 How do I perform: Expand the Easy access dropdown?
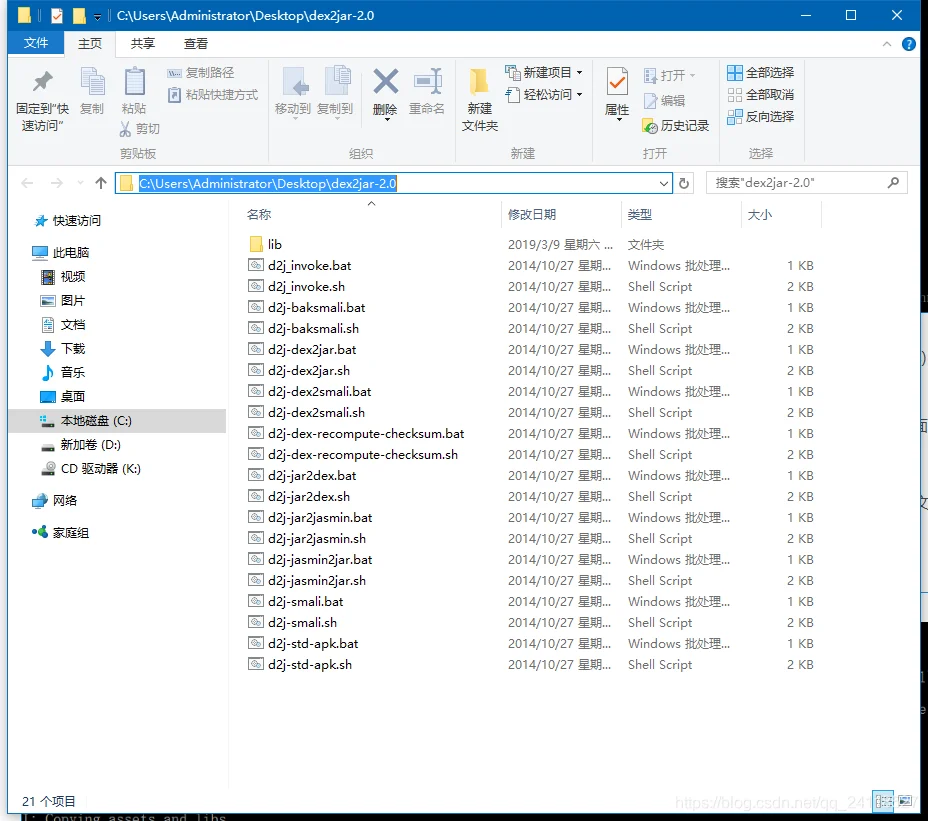(x=579, y=95)
